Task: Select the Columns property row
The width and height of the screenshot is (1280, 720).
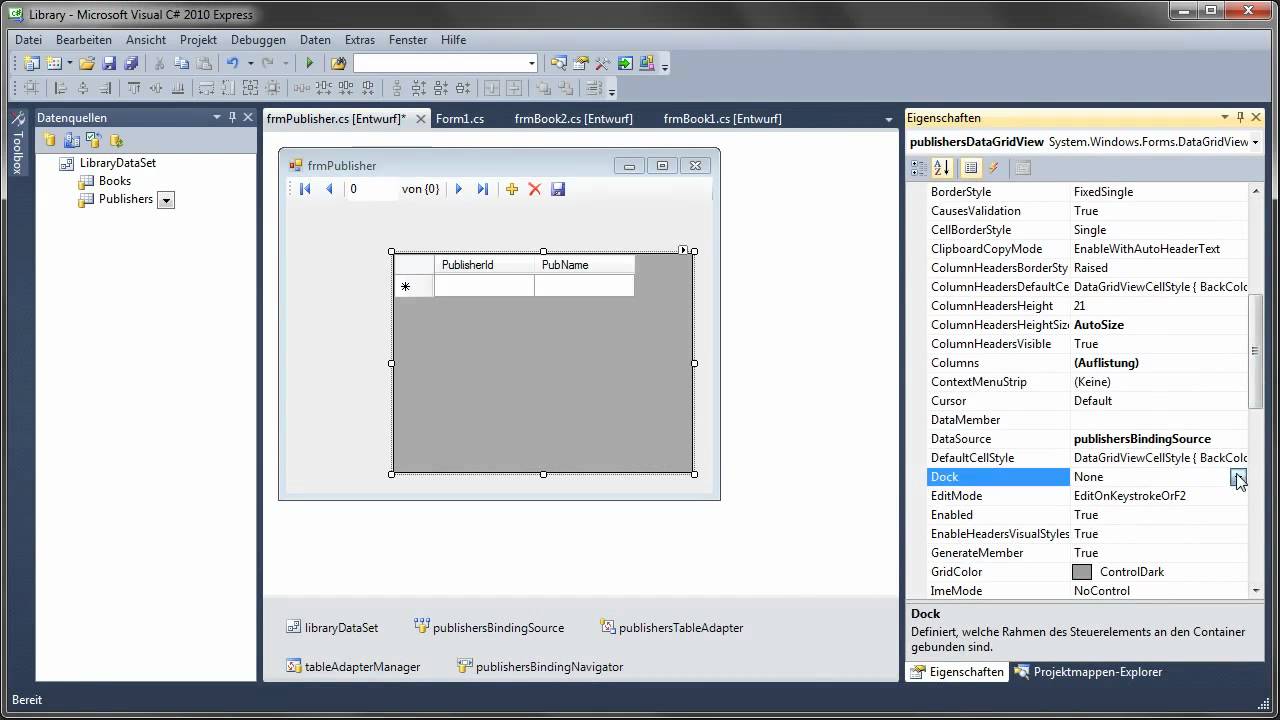Action: [1088, 363]
